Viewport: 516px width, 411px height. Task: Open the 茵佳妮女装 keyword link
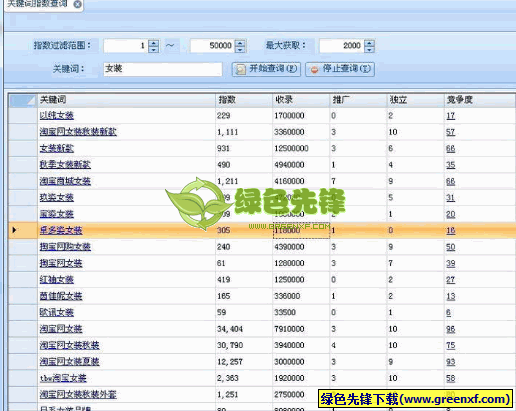(61, 296)
